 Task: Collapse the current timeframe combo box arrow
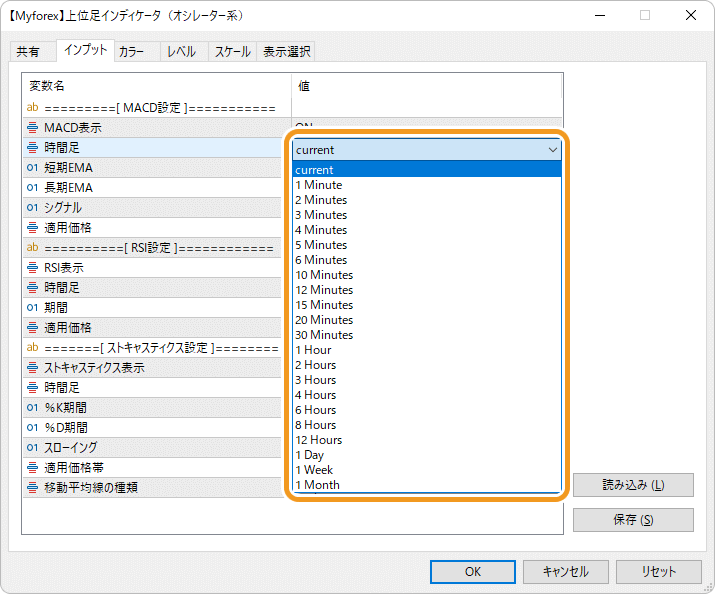(553, 150)
